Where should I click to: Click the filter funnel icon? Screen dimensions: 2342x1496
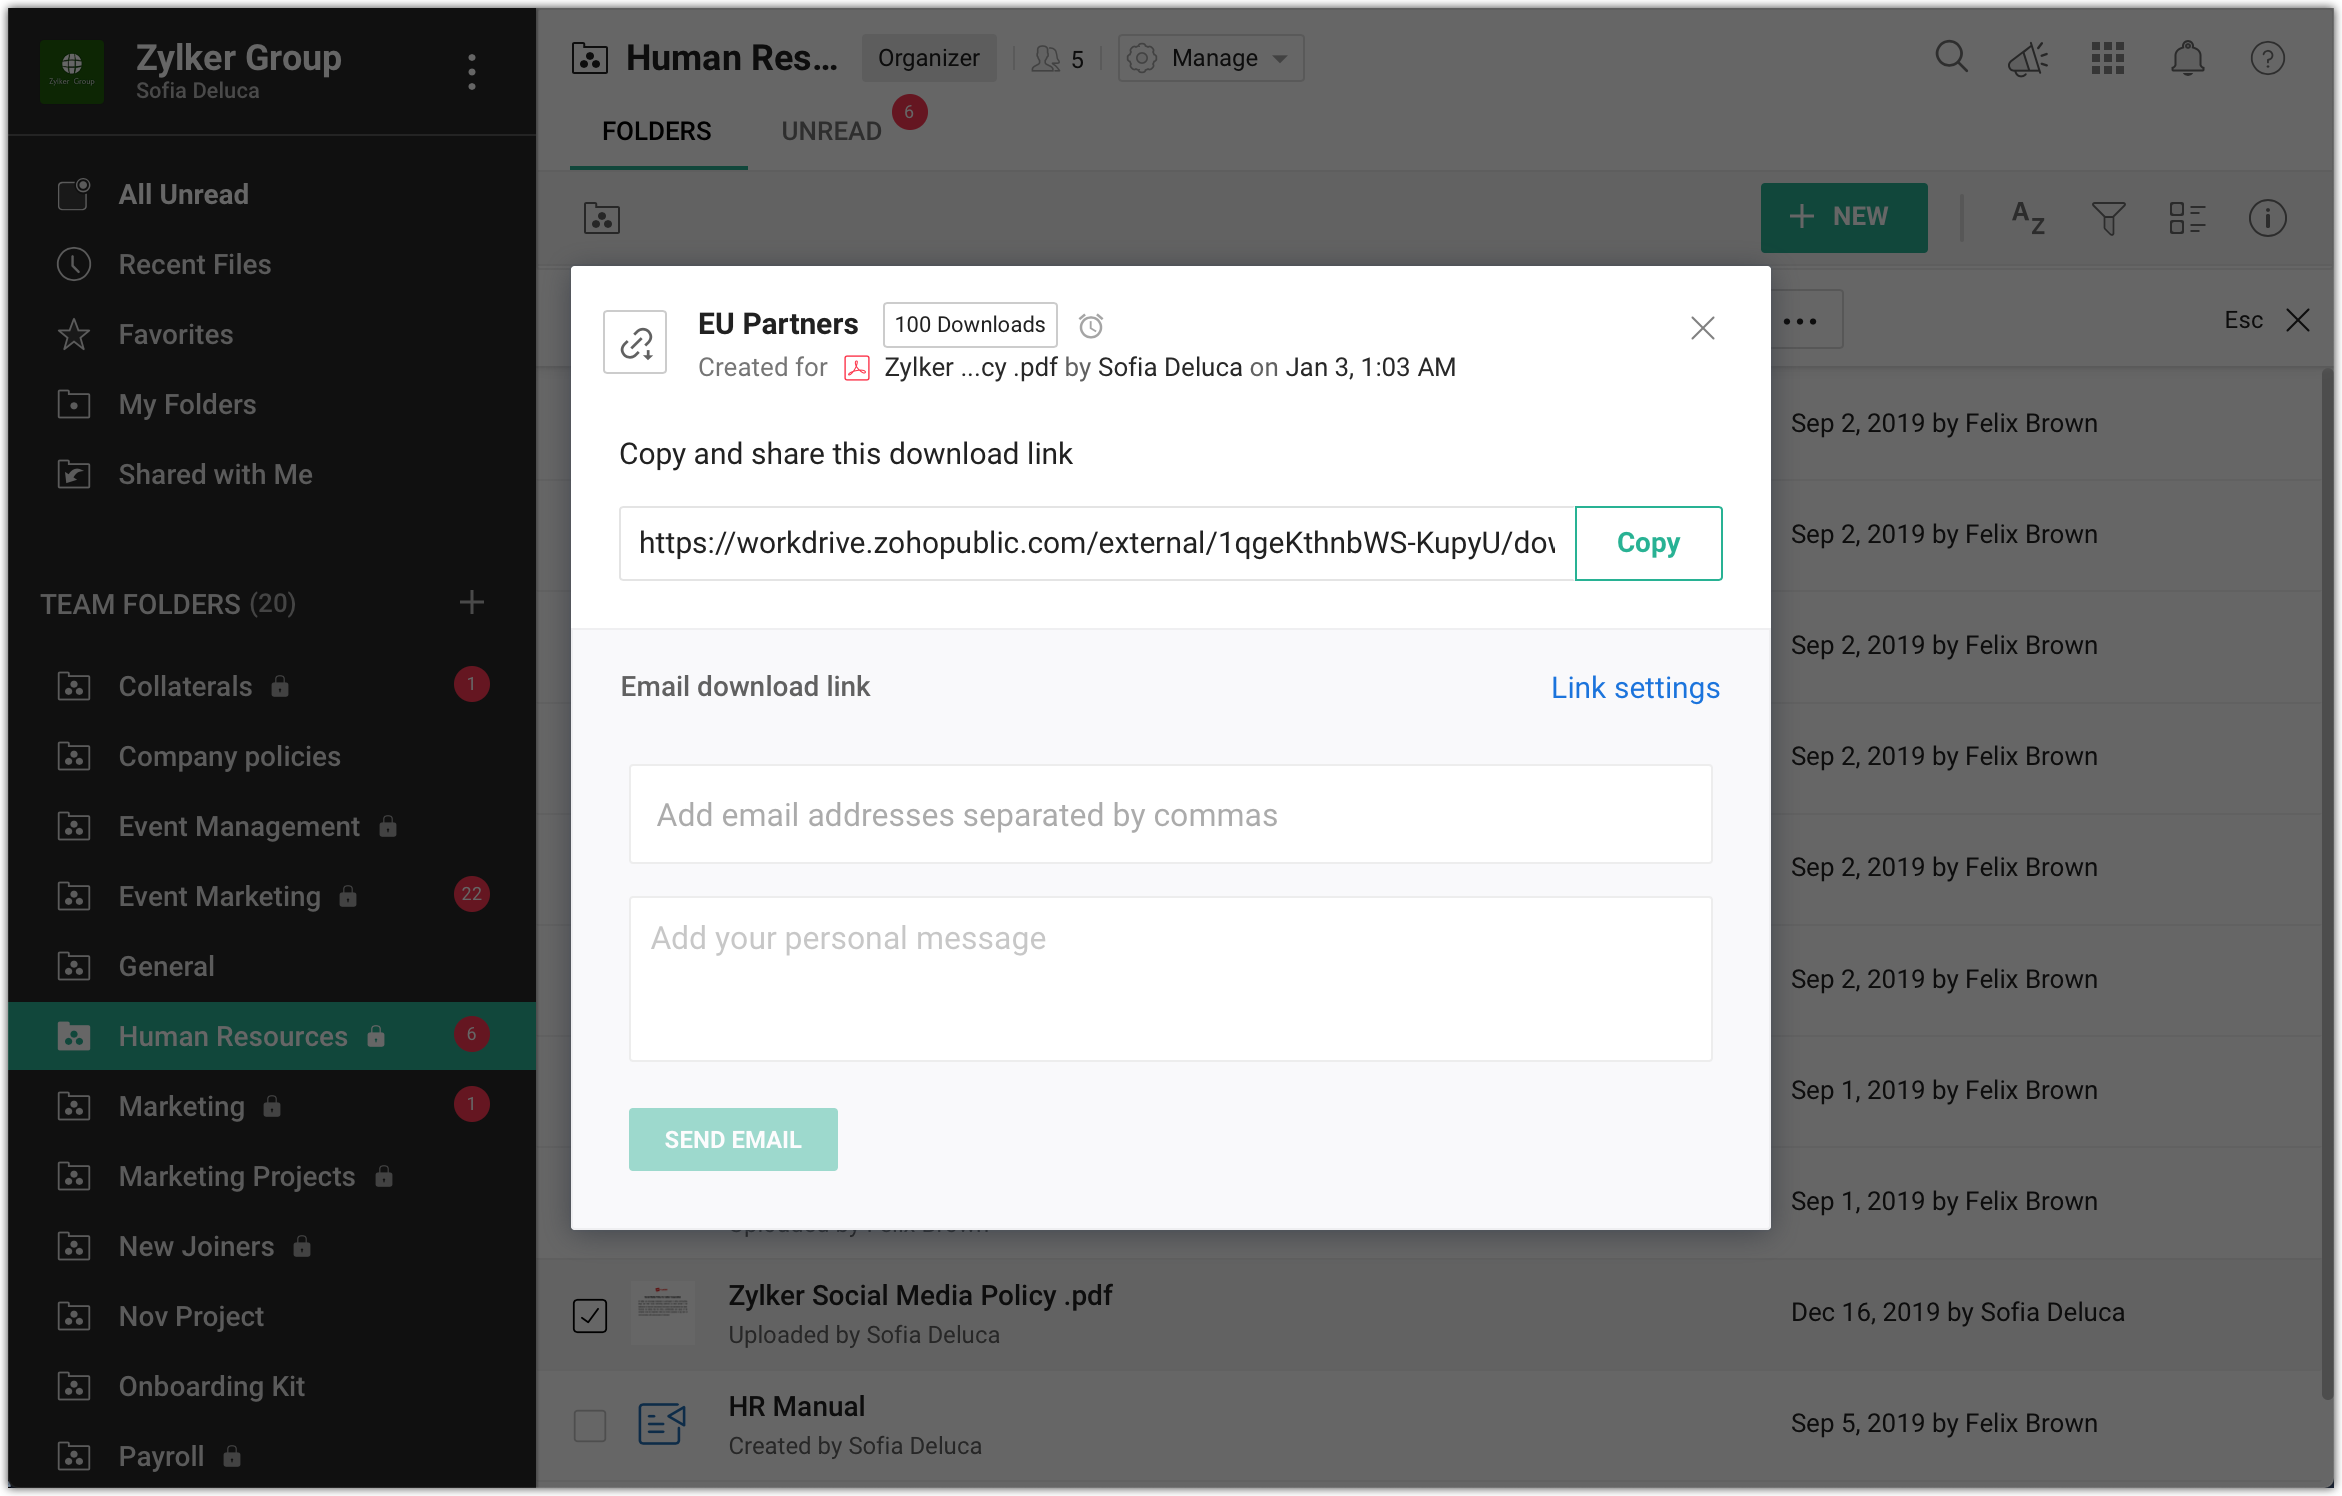pos(2108,218)
